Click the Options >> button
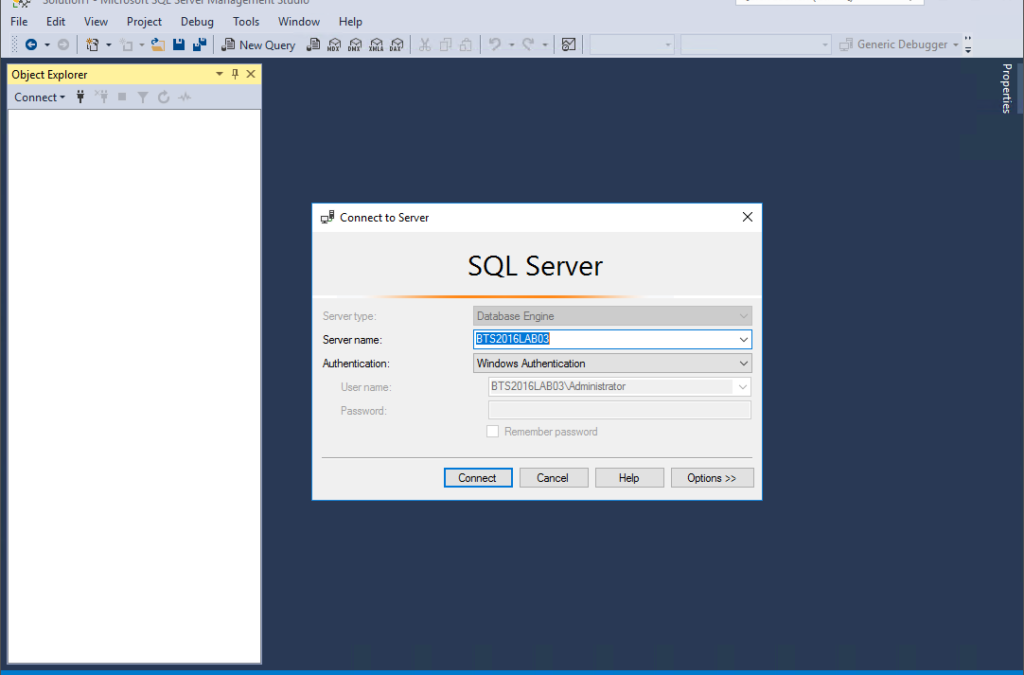 click(x=712, y=478)
